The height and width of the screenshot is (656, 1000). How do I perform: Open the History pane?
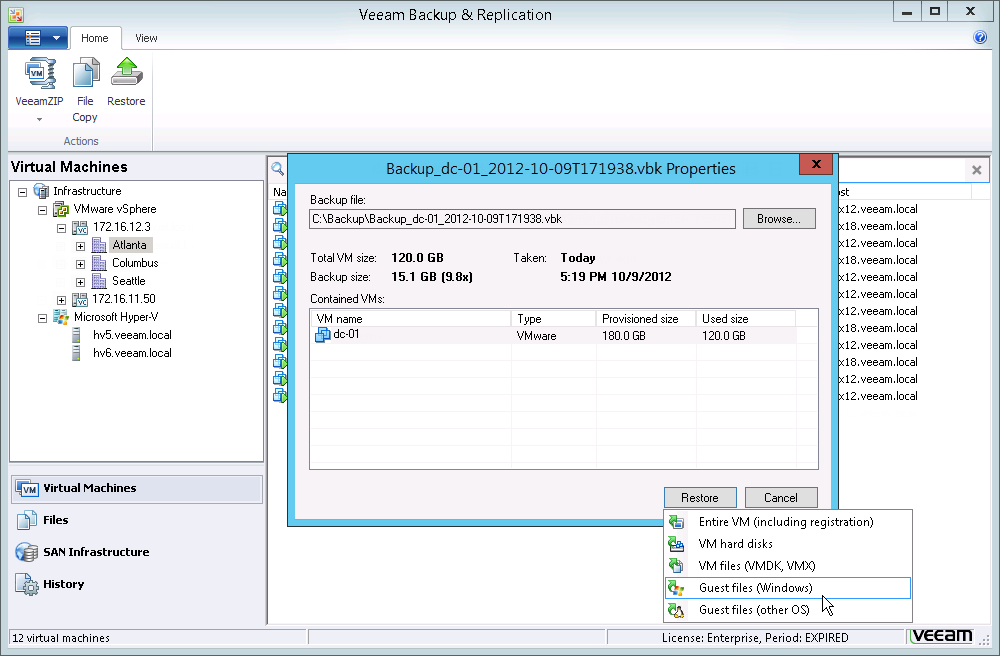pos(63,584)
